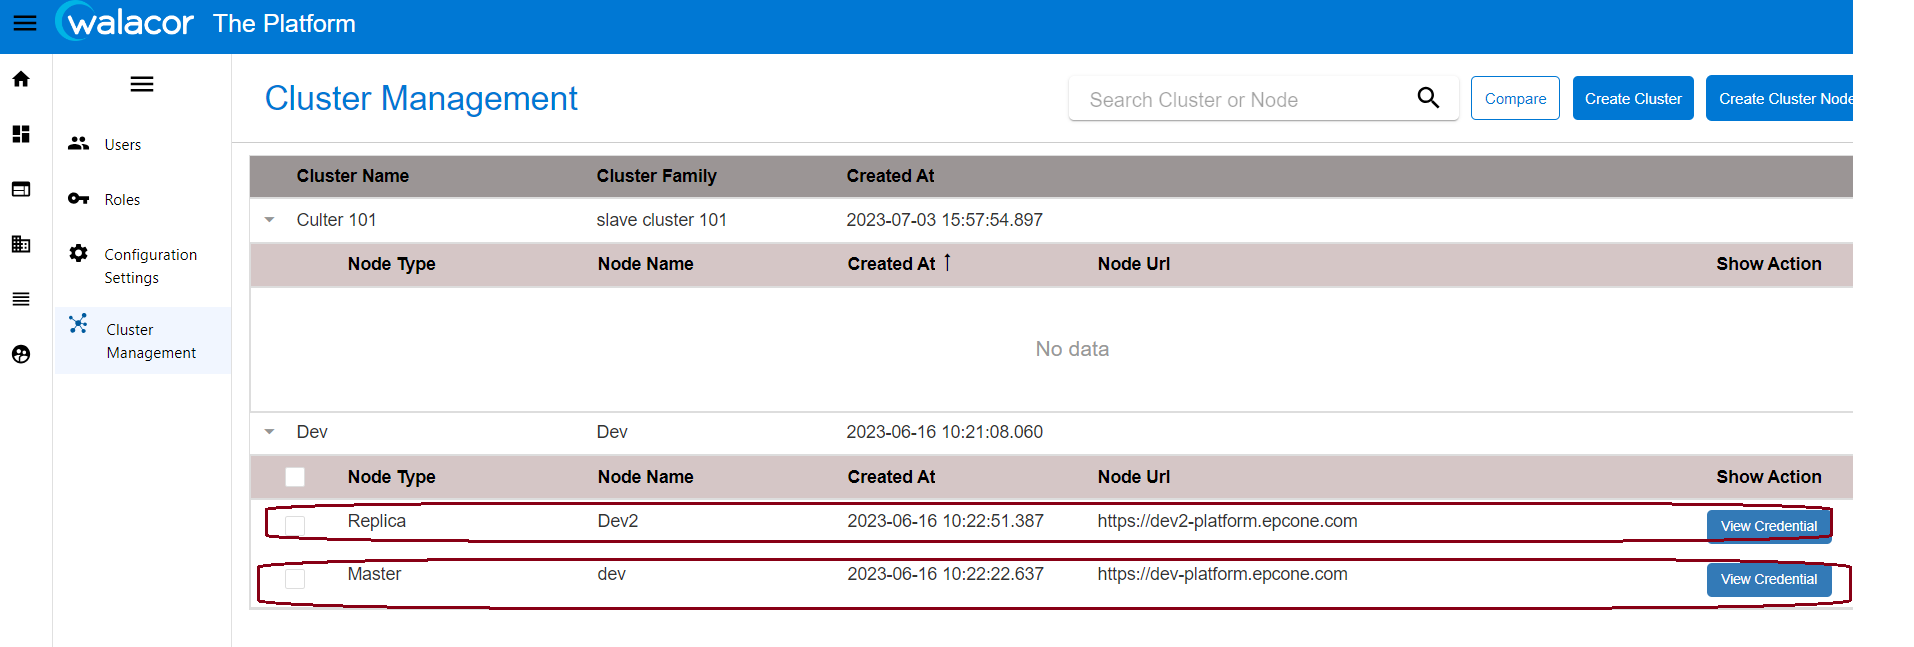
Task: Toggle select-all checkbox in Dev nodes header
Action: click(x=295, y=477)
